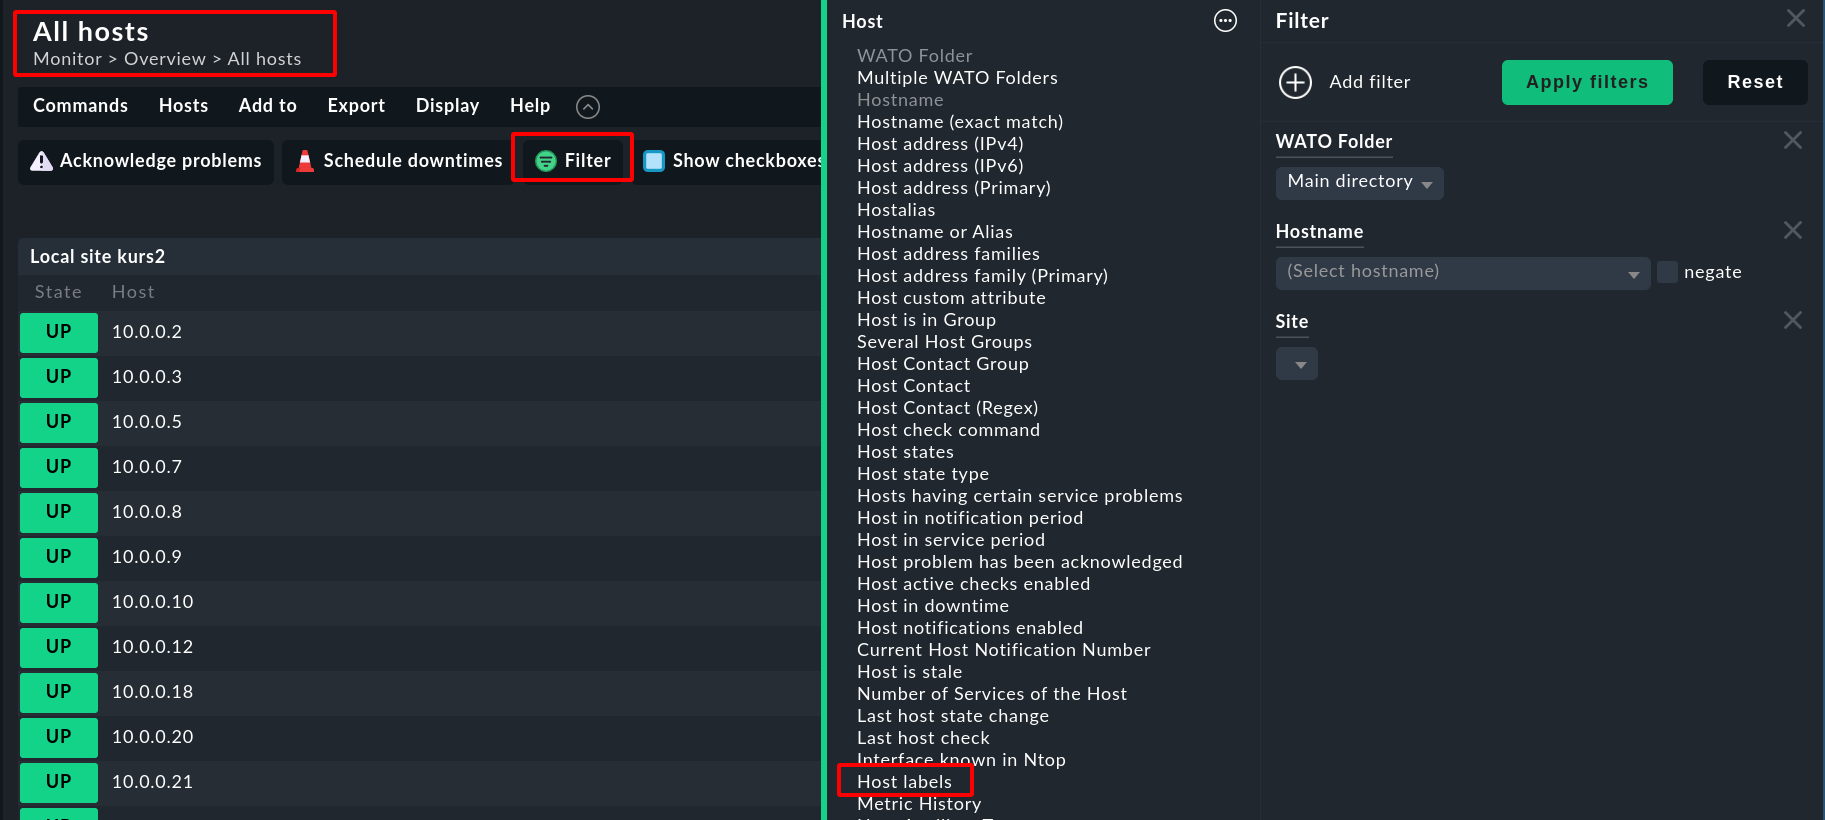Click the Acknowledge problems warning icon

coord(41,161)
